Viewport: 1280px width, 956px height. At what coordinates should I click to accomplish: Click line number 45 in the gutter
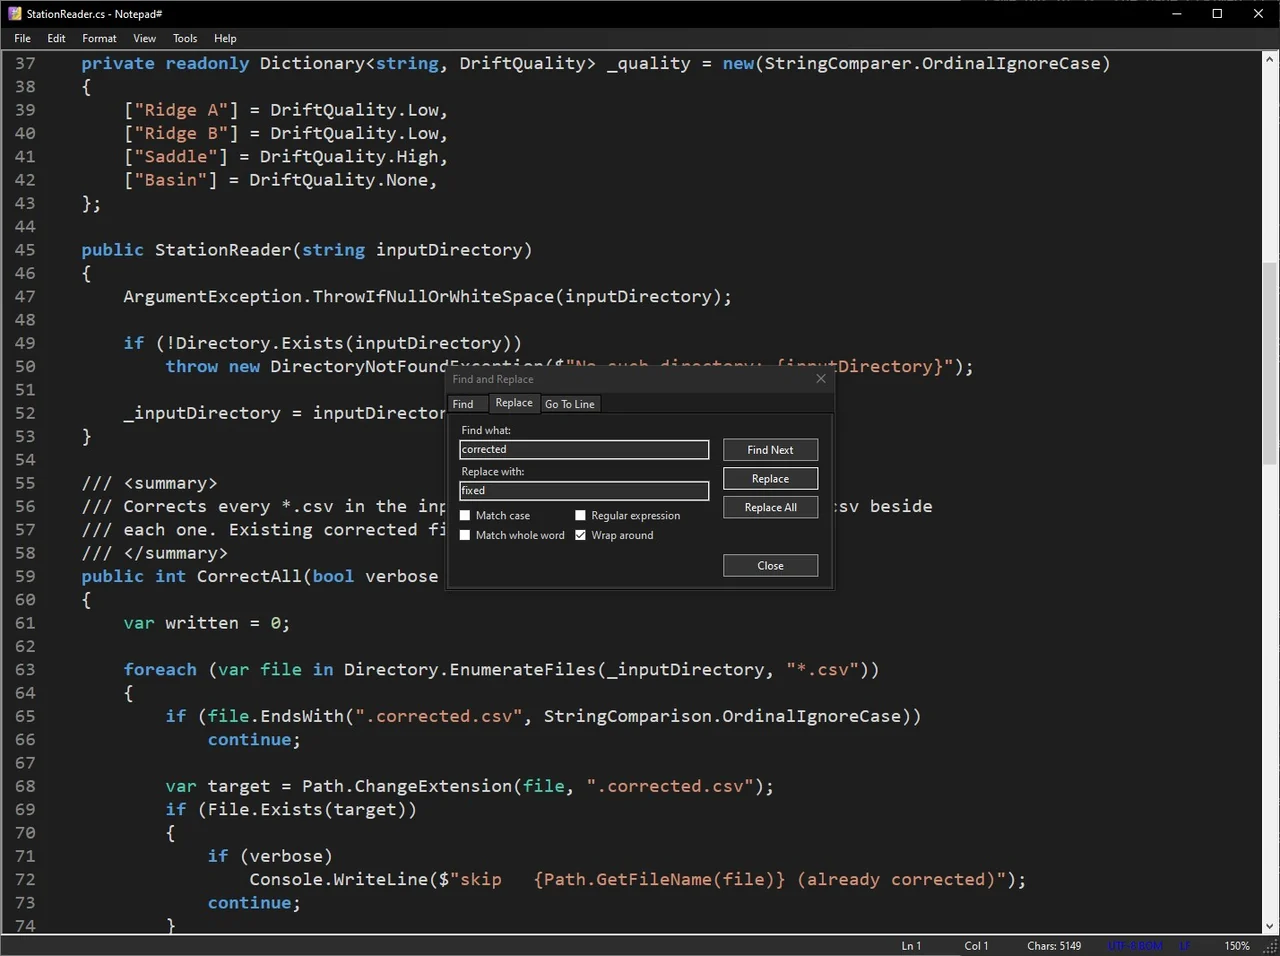pos(25,250)
